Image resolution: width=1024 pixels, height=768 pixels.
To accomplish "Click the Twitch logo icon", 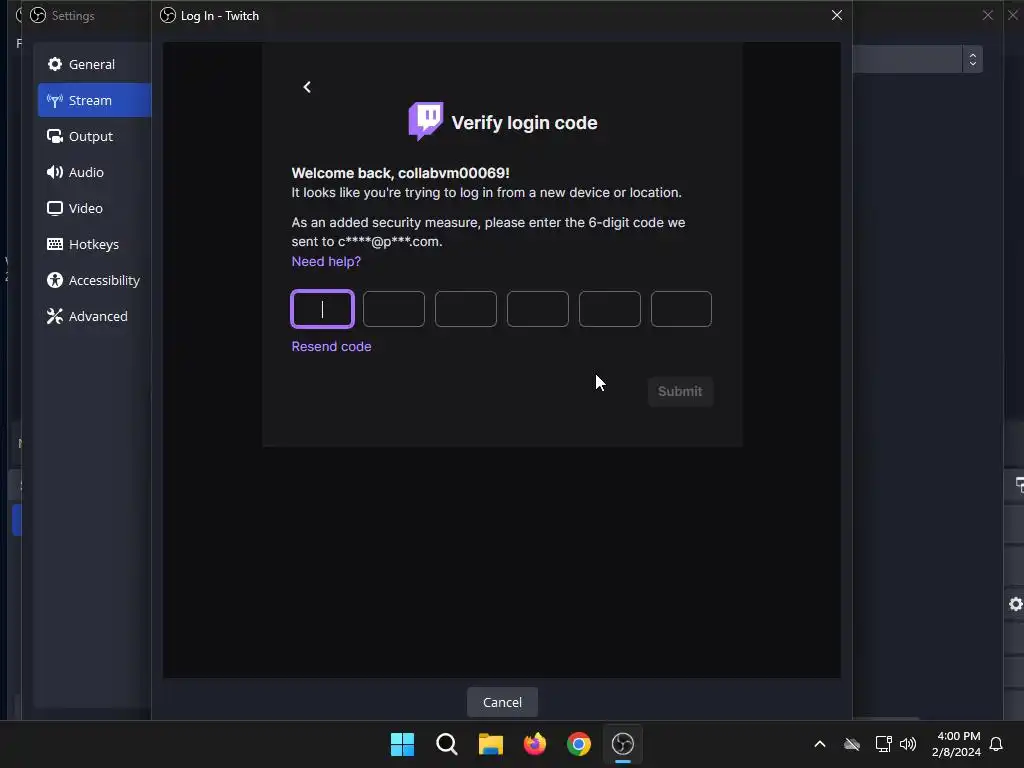I will [x=426, y=121].
